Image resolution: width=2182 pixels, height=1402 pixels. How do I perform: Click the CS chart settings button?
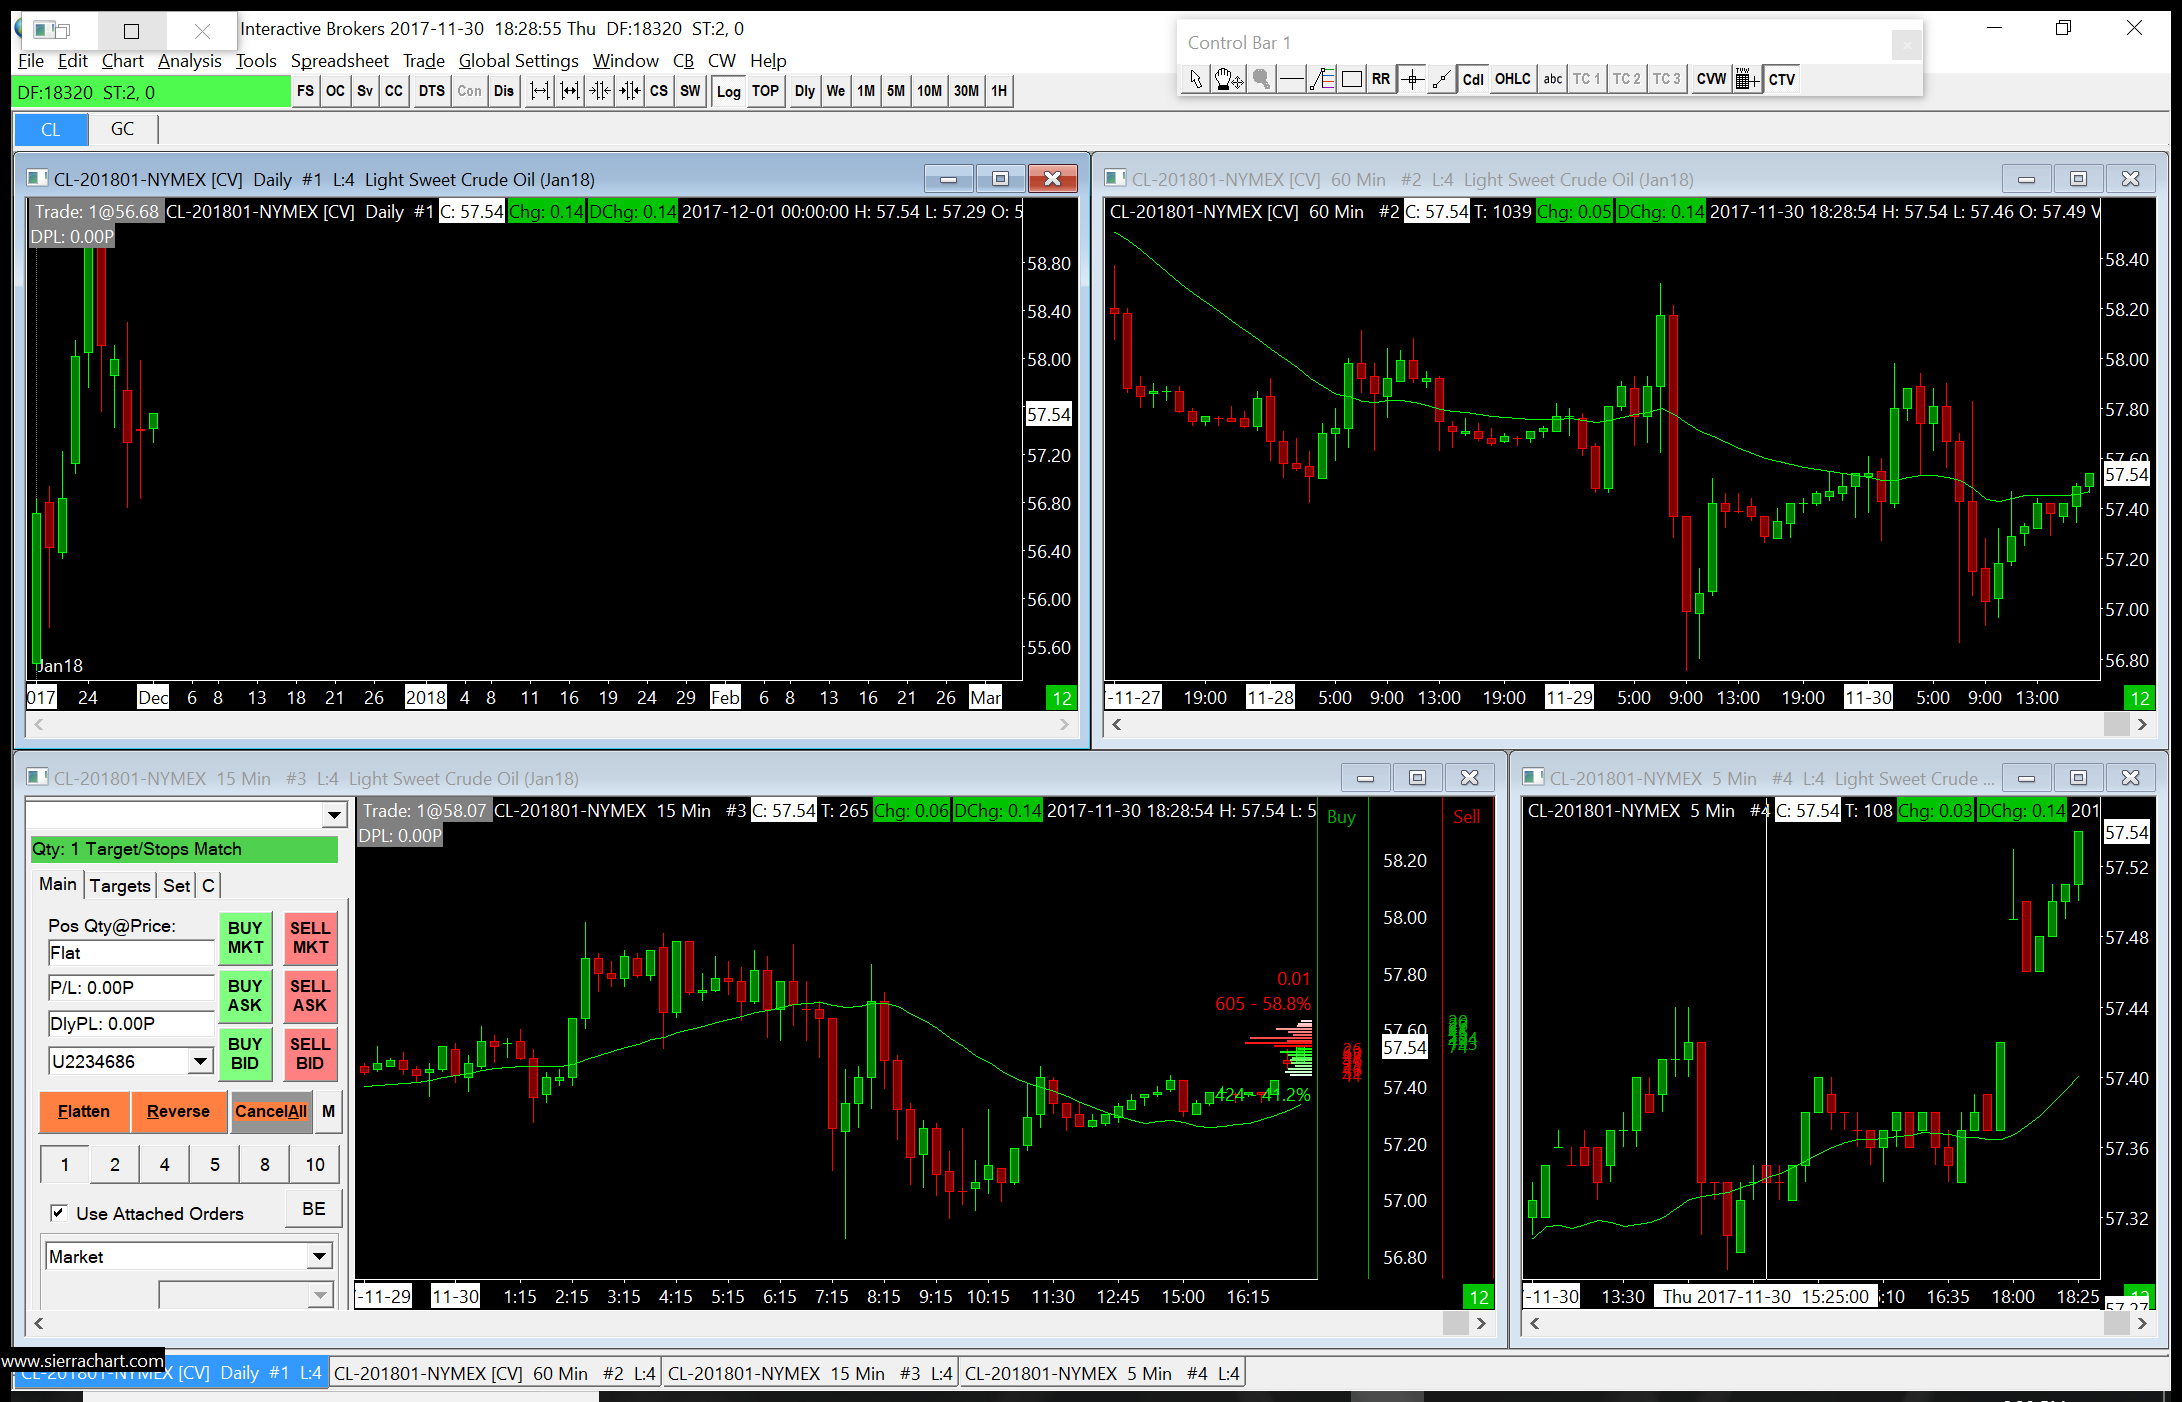659,91
